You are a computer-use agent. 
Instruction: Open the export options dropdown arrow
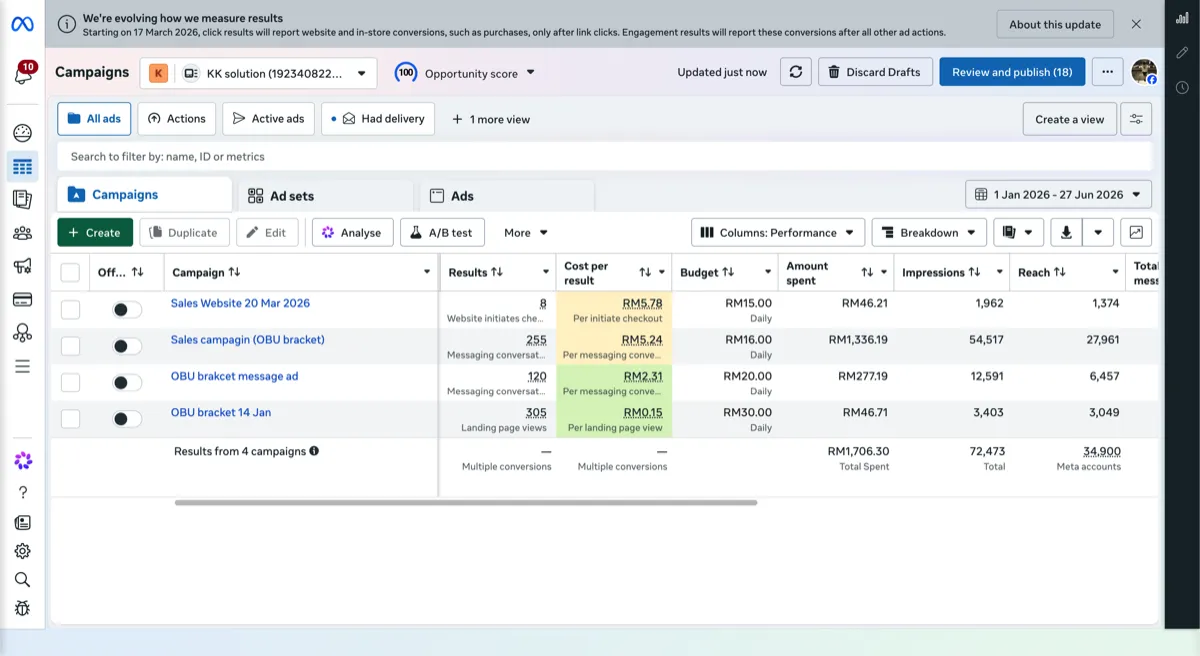1098,233
